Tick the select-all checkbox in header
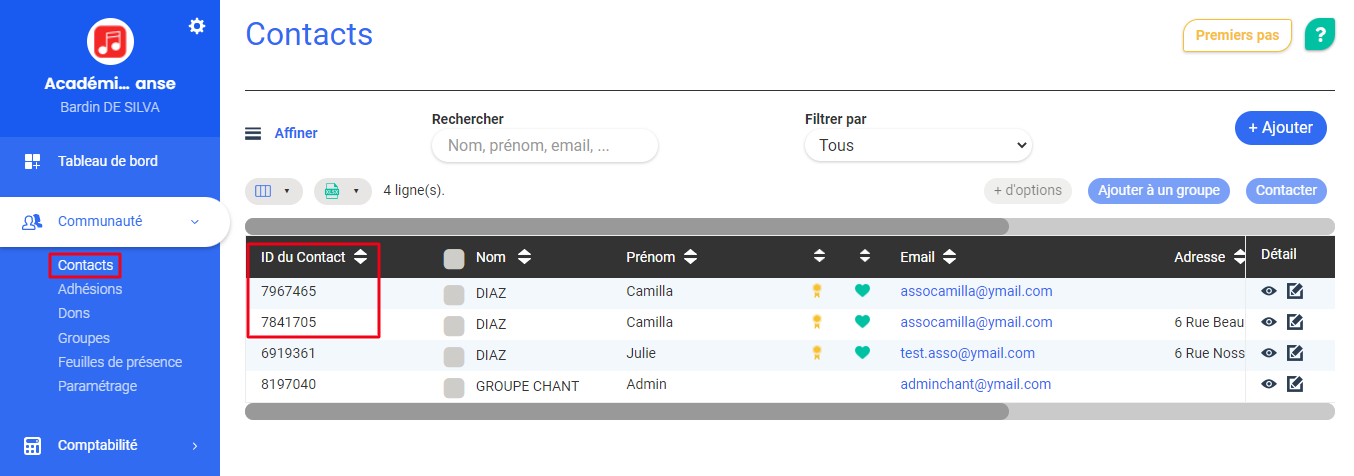The width and height of the screenshot is (1354, 476). point(454,259)
